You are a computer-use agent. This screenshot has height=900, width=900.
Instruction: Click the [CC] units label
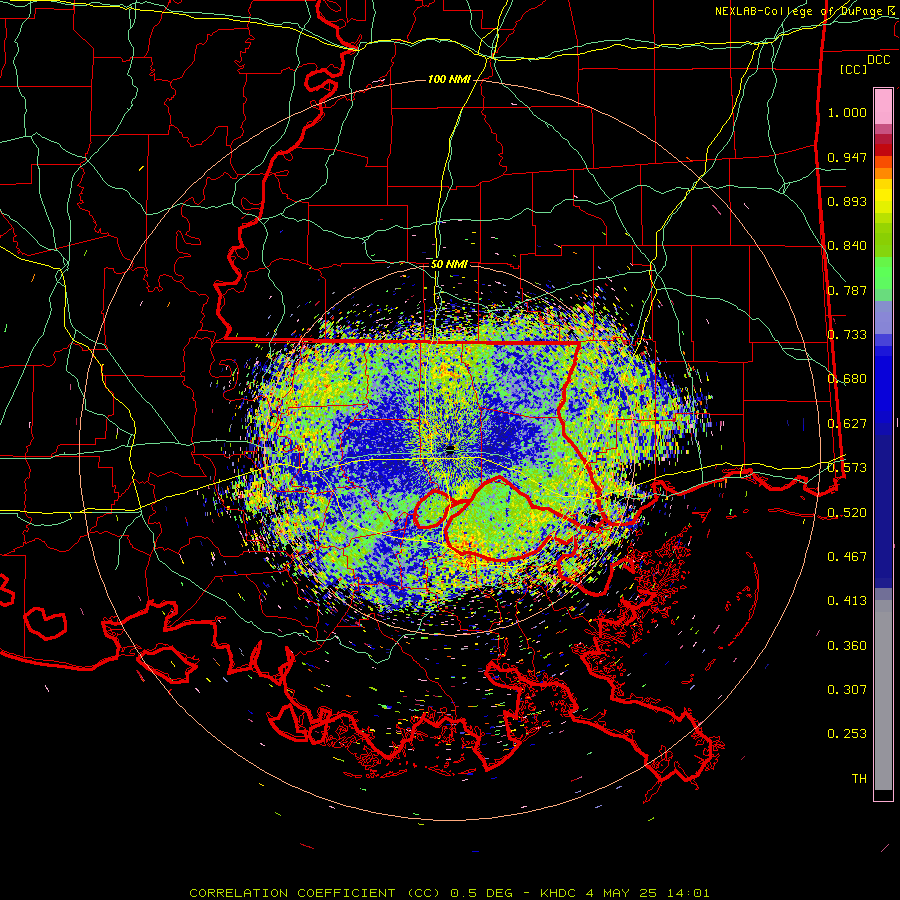[854, 69]
